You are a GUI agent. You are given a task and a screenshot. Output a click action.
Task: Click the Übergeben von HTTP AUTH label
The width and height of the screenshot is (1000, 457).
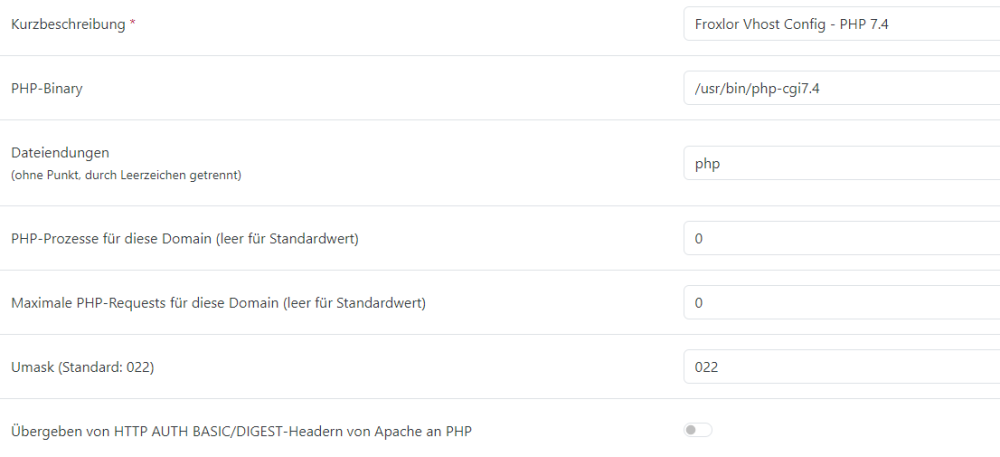tap(241, 431)
